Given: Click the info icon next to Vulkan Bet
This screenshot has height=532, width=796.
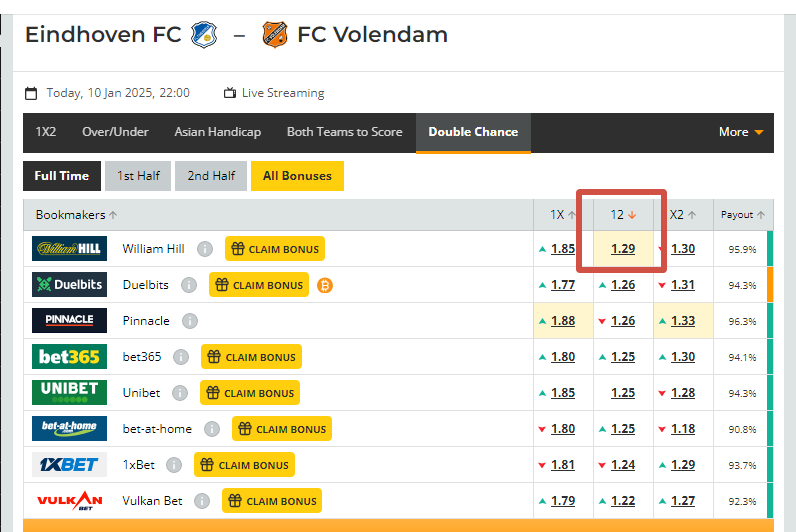Looking at the screenshot, I should coord(202,501).
